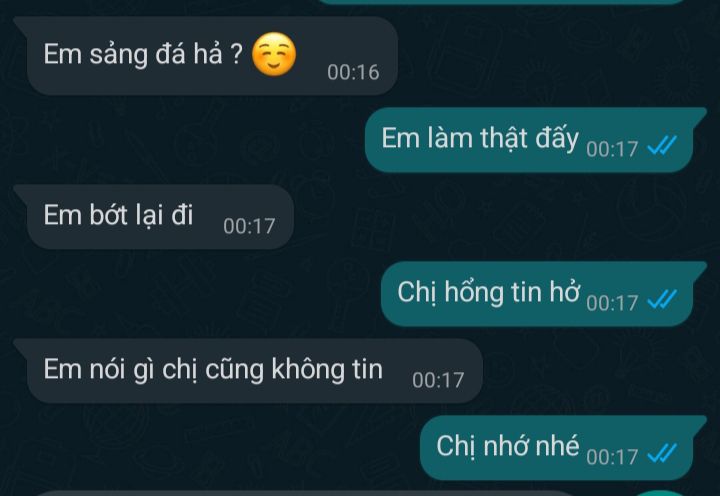Click timestamp on 'Em nói gì chị cũng không tin'

tap(438, 380)
